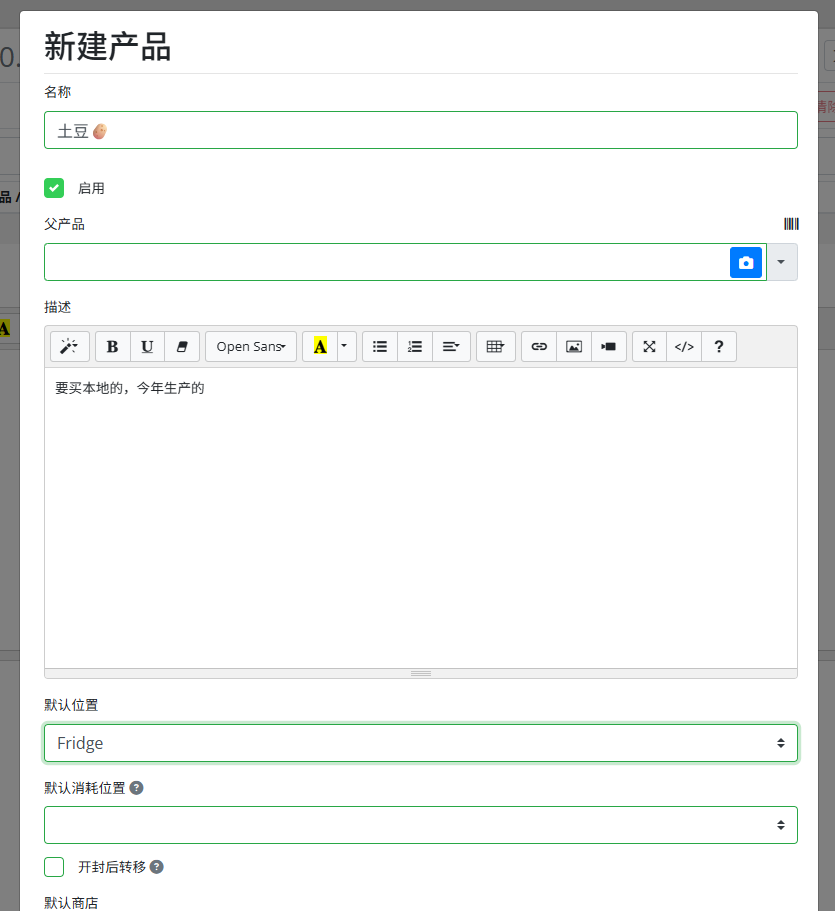Open the 默认位置 Fridge dropdown
835x911 pixels.
pyautogui.click(x=421, y=743)
